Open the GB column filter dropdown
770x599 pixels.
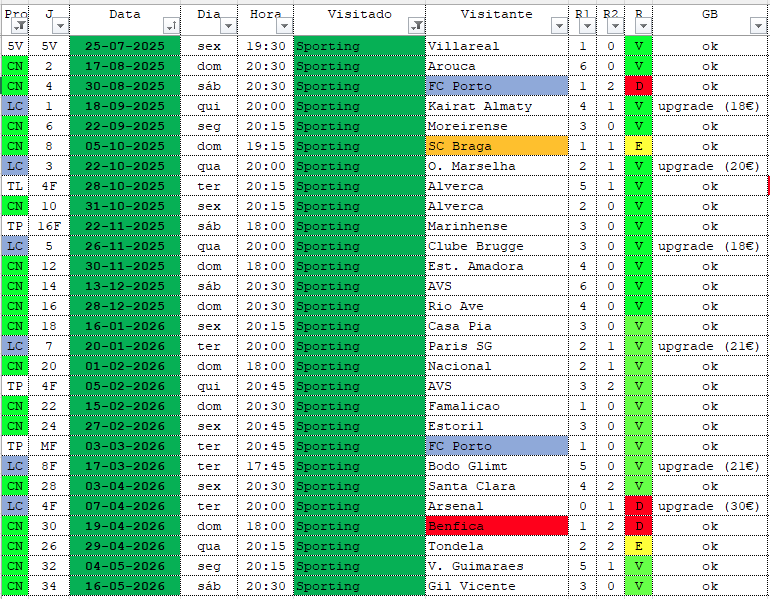[x=758, y=26]
